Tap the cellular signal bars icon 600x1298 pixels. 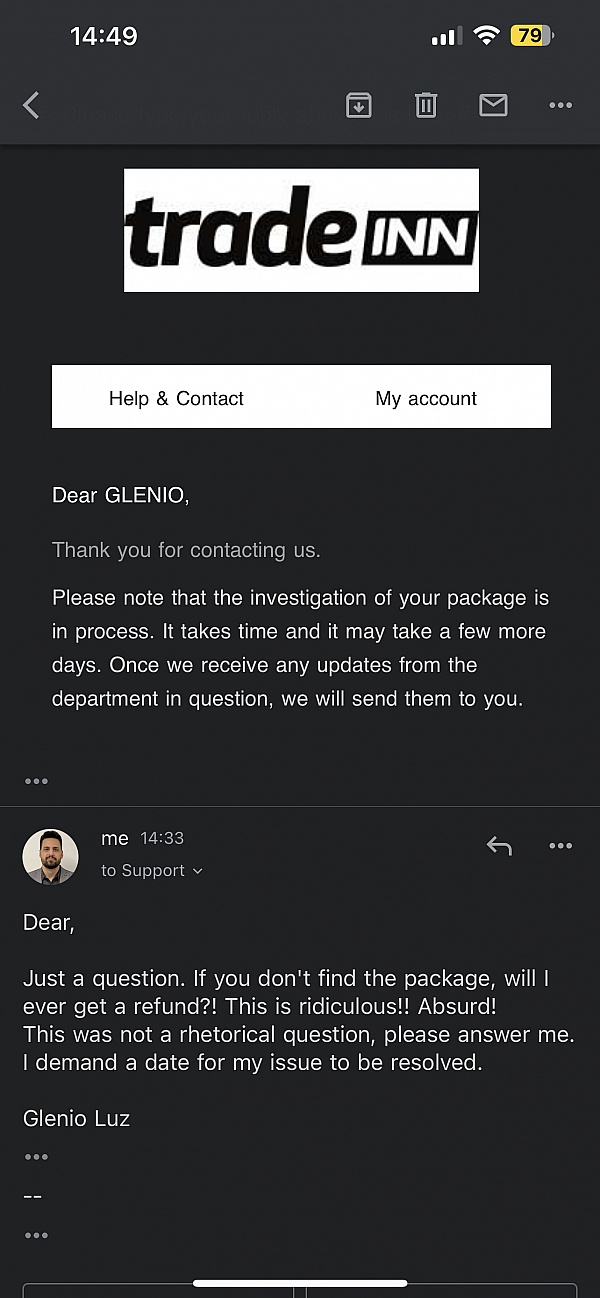[445, 37]
